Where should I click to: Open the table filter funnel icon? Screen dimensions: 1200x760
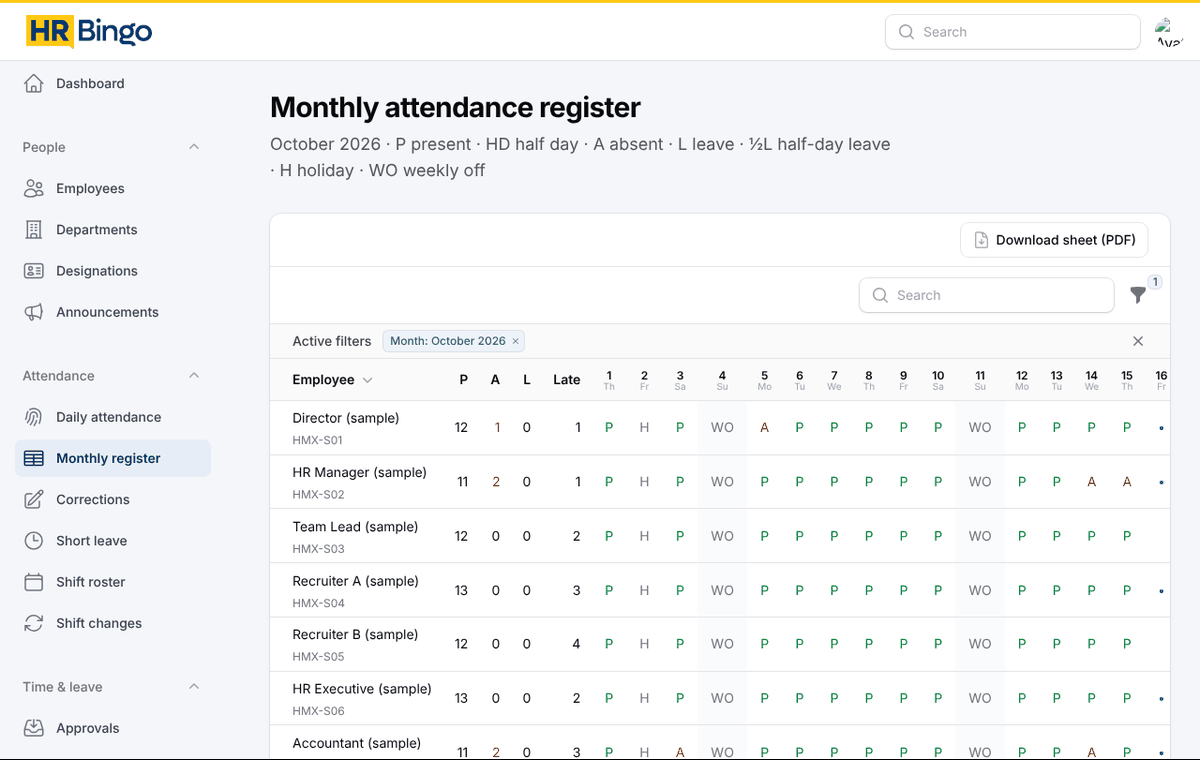pos(1138,295)
